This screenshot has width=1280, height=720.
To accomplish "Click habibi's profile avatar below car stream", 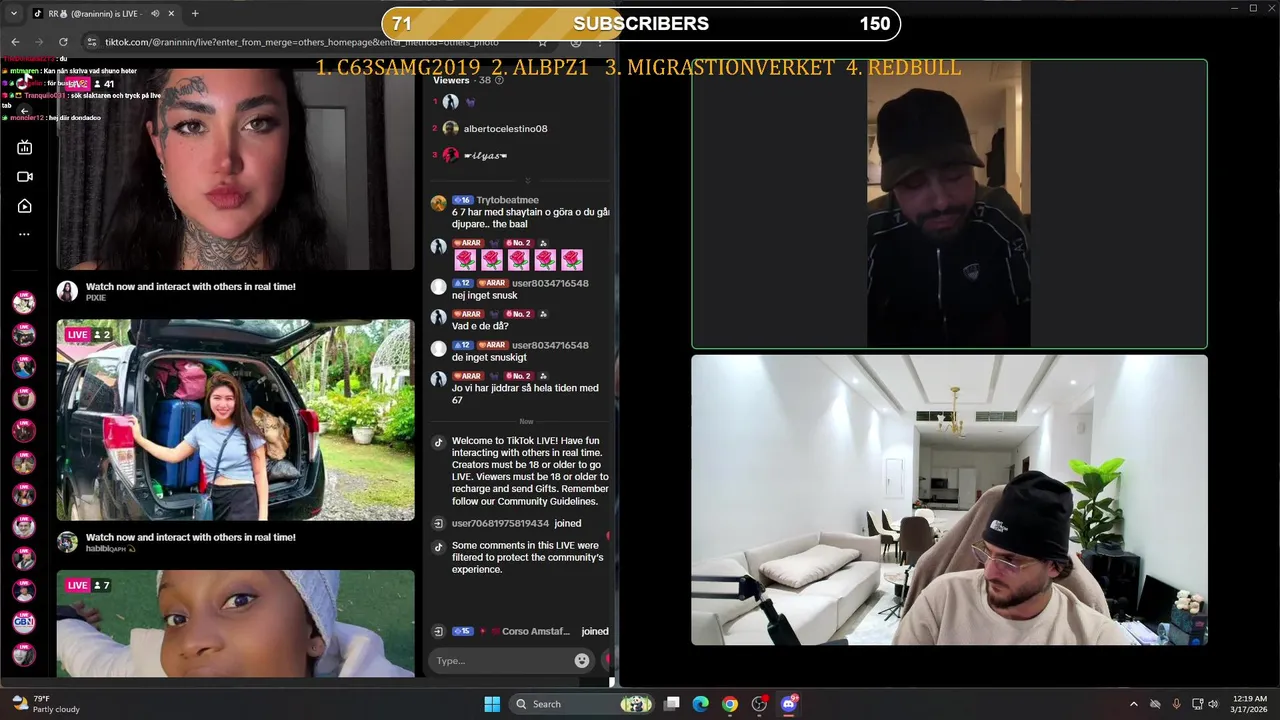I will coord(67,542).
